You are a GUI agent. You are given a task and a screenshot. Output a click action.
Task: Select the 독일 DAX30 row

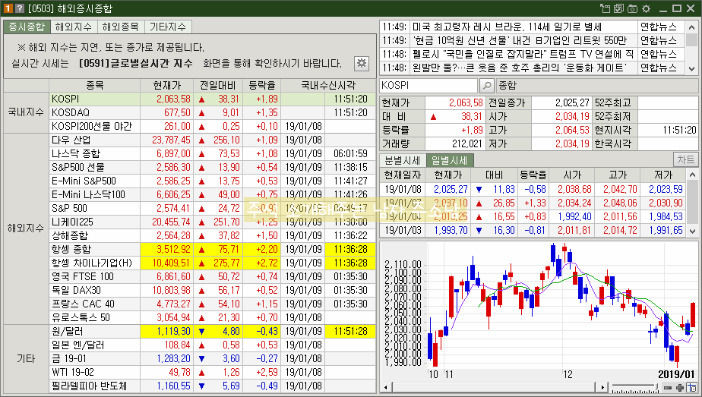click(213, 290)
